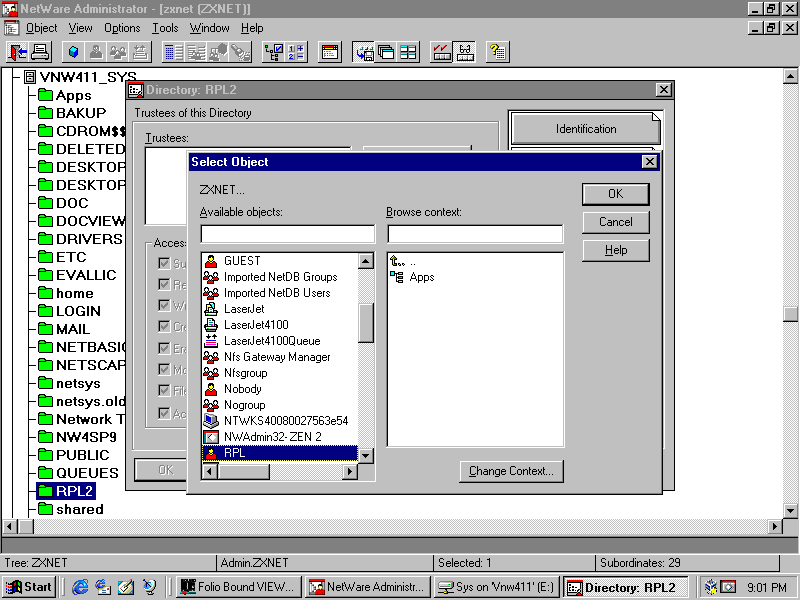Open the Identification page tab

click(x=586, y=129)
